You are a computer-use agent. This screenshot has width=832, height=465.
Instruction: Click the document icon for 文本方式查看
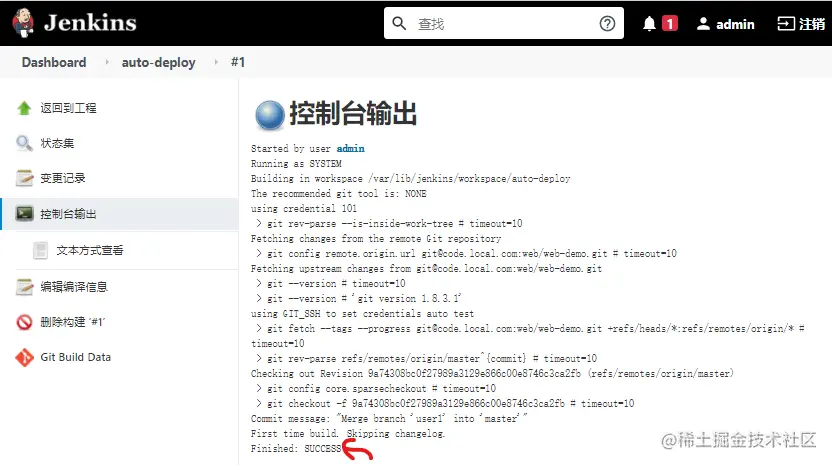coord(40,250)
